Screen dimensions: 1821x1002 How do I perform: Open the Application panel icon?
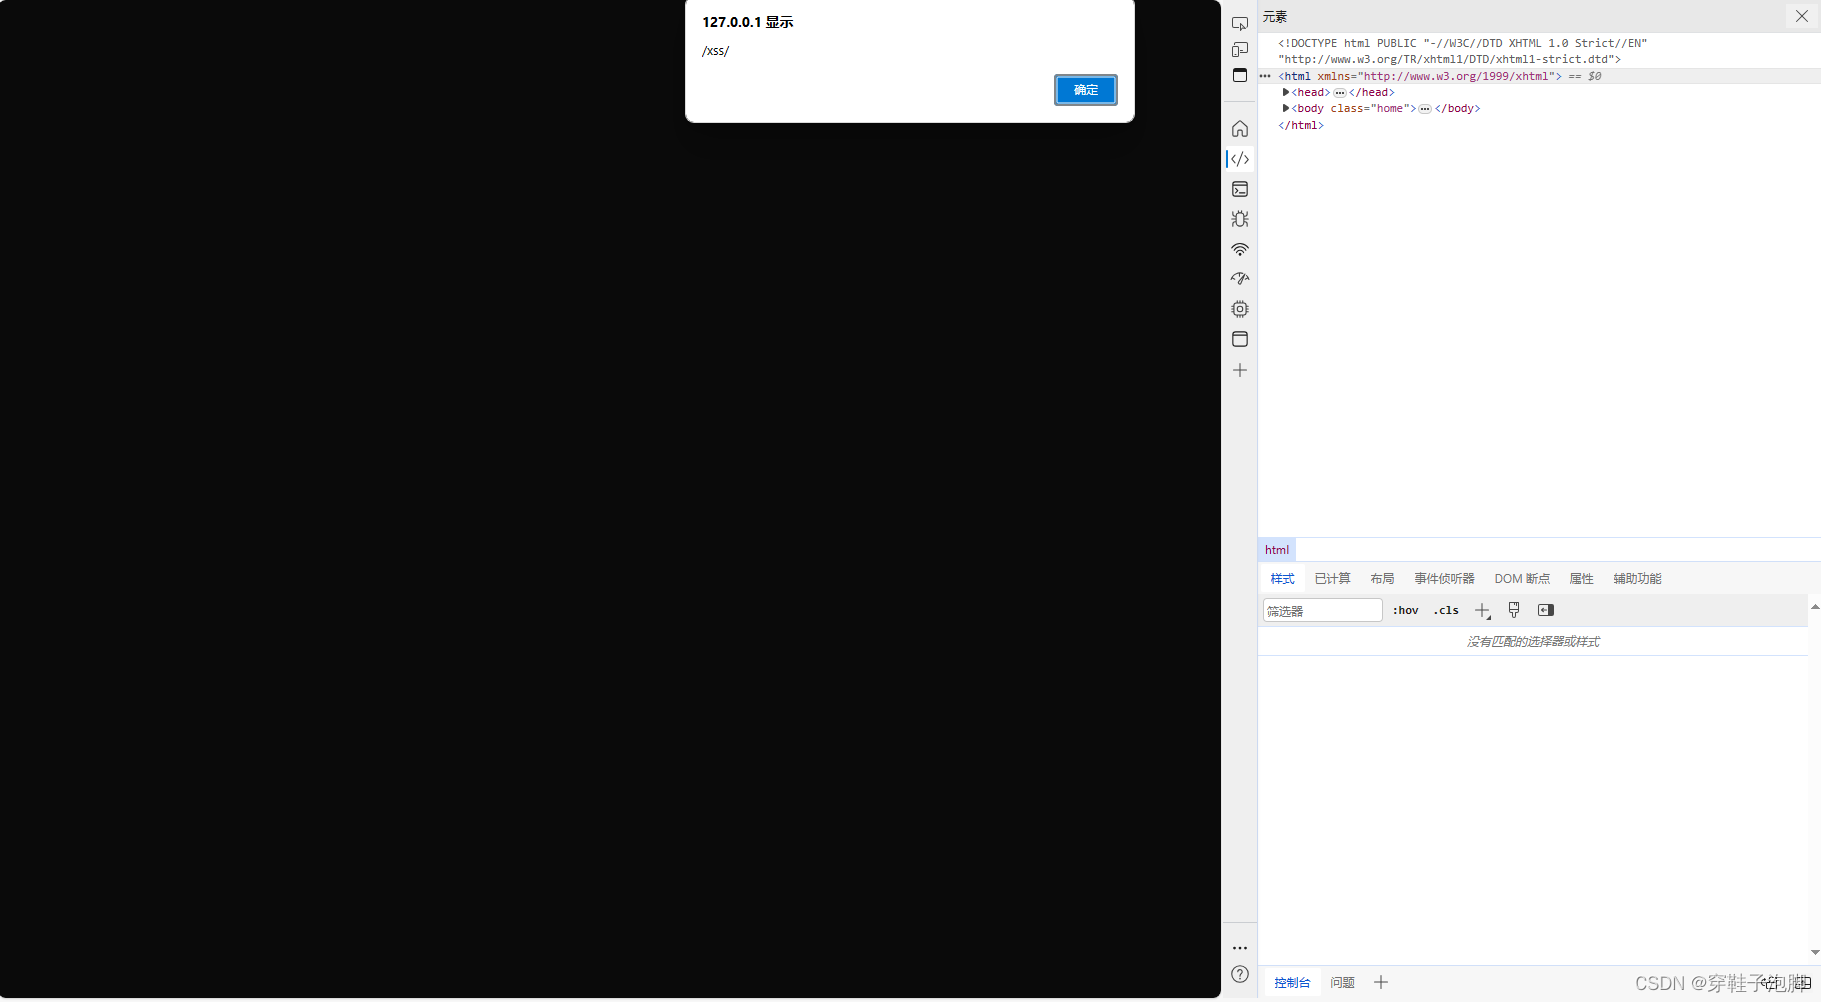pyautogui.click(x=1240, y=339)
